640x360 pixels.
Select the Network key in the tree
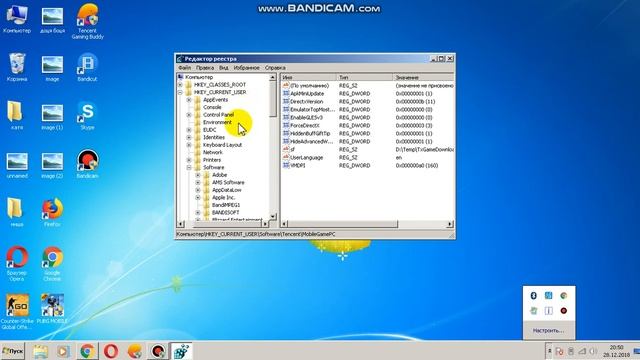pos(213,153)
